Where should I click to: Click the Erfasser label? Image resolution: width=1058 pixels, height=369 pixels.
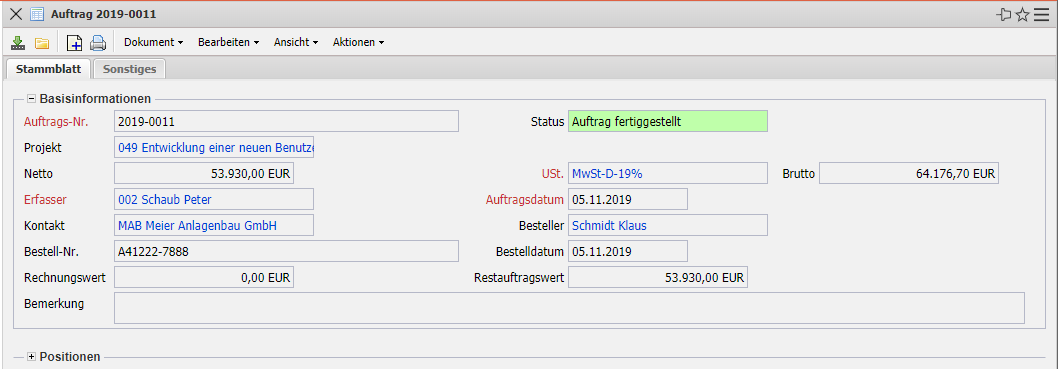46,200
